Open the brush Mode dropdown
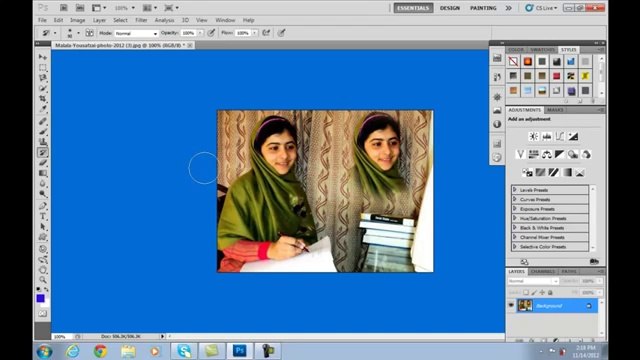 pos(136,33)
